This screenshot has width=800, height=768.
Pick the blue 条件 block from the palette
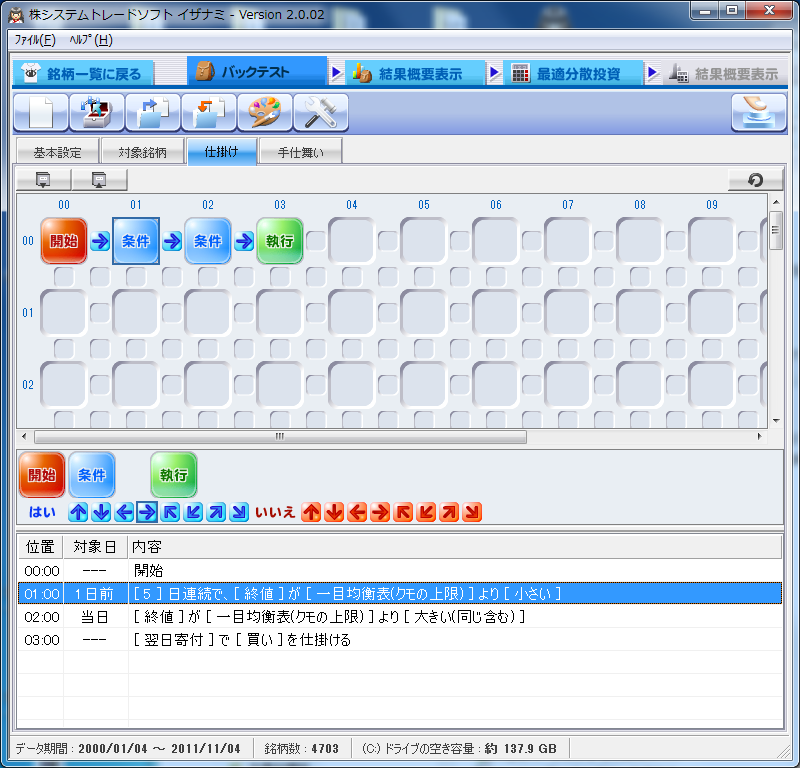(x=92, y=475)
